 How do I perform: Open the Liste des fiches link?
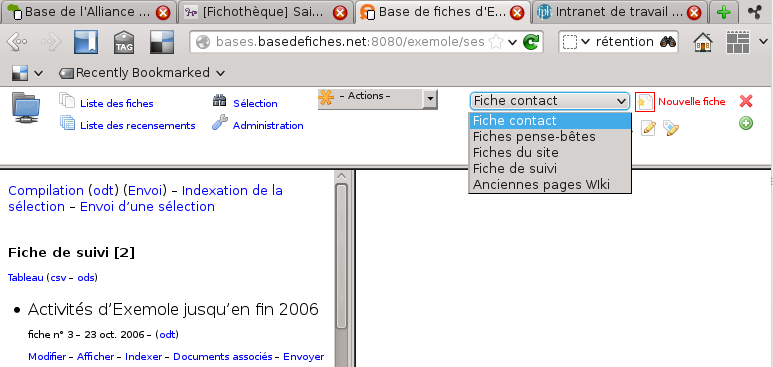click(x=117, y=104)
